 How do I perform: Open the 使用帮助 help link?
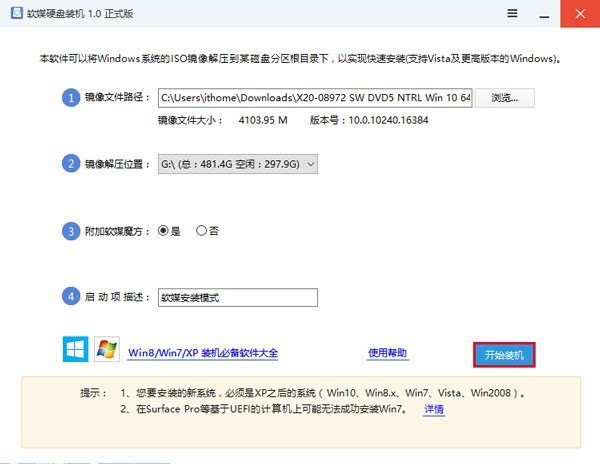[388, 353]
